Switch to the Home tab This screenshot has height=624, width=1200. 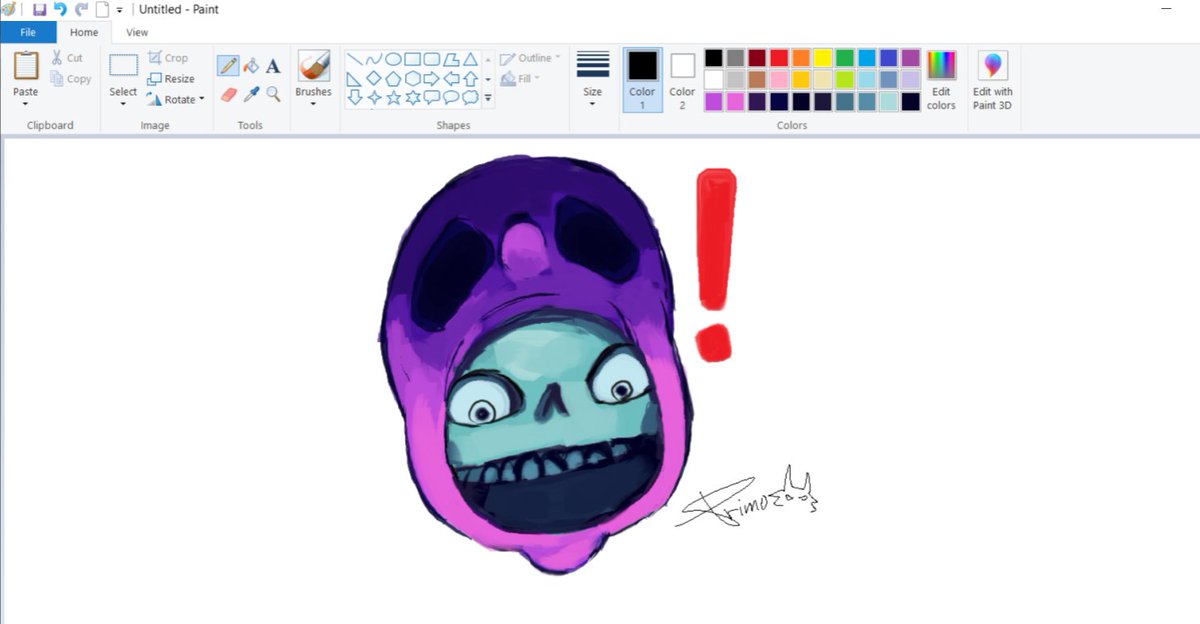point(84,32)
